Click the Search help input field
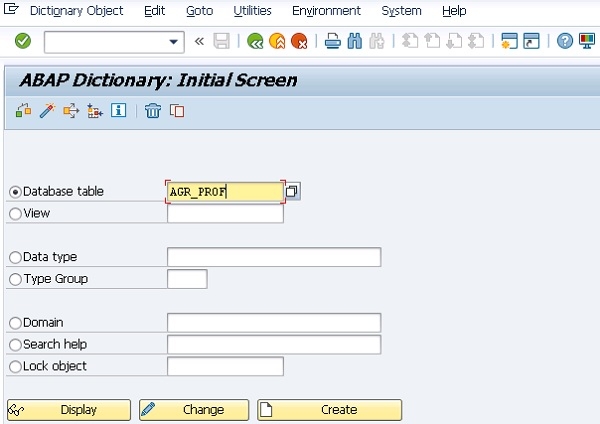This screenshot has height=424, width=600. pyautogui.click(x=274, y=345)
